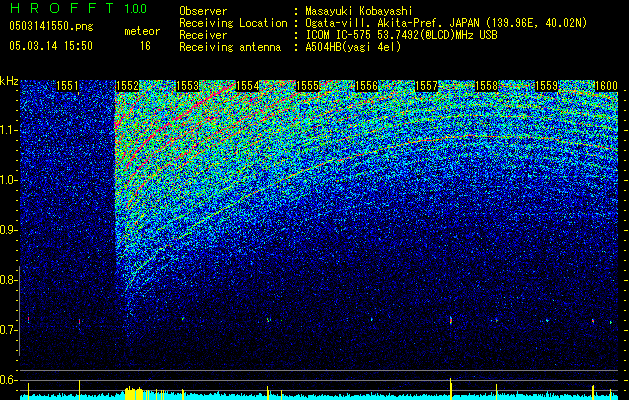The image size is (629, 400).
Task: Click the 1557 time marker
Action: coord(426,86)
